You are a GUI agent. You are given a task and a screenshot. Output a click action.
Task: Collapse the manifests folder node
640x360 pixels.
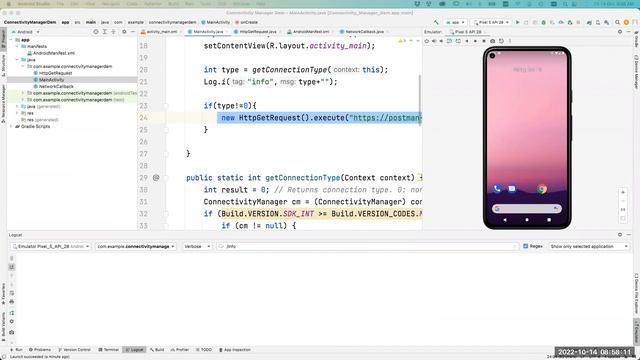[17, 47]
